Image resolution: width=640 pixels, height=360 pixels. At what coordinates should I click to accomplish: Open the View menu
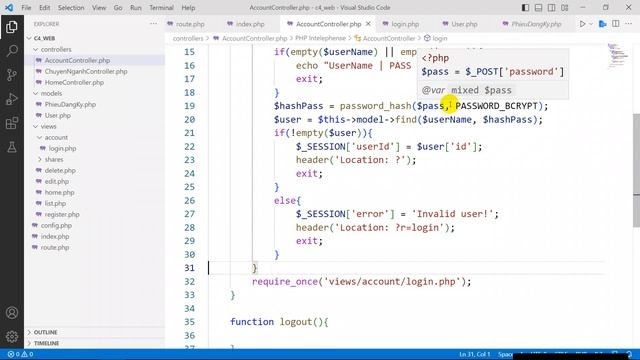(x=99, y=8)
